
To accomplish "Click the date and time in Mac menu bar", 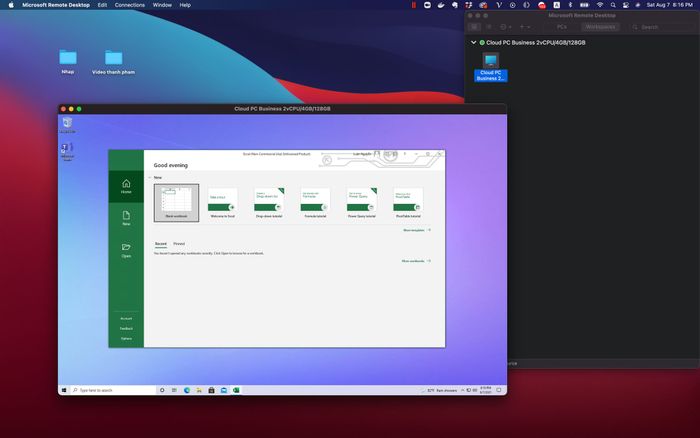I will [669, 5].
